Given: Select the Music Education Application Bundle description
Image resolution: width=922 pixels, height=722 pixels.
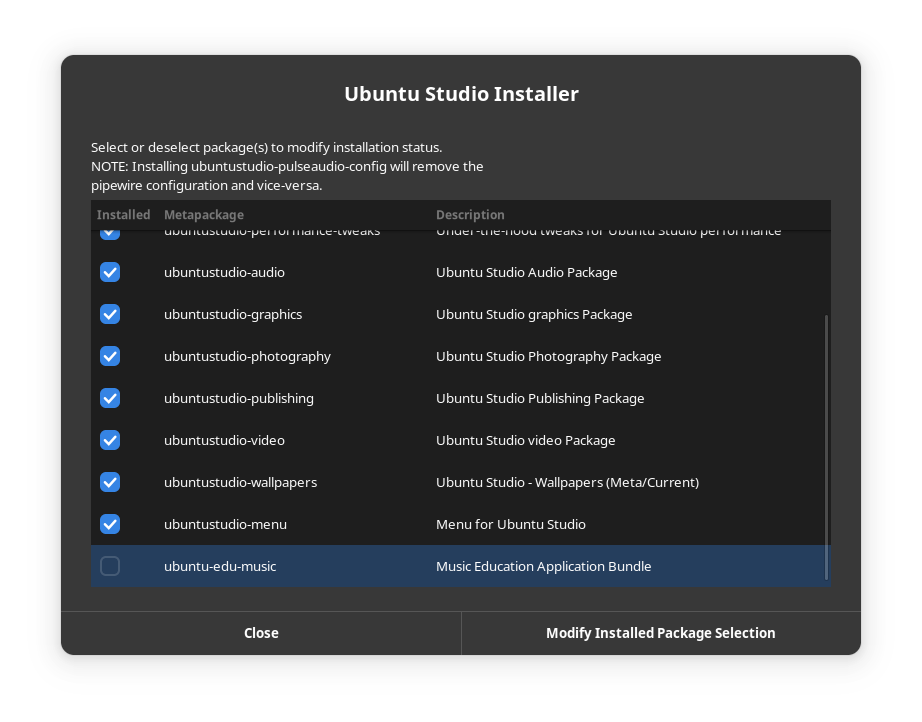Looking at the screenshot, I should (x=543, y=566).
